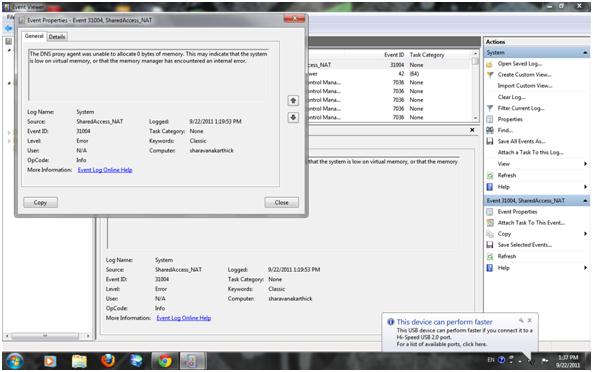
Task: Launch Firefox from the taskbar
Action: 108,361
